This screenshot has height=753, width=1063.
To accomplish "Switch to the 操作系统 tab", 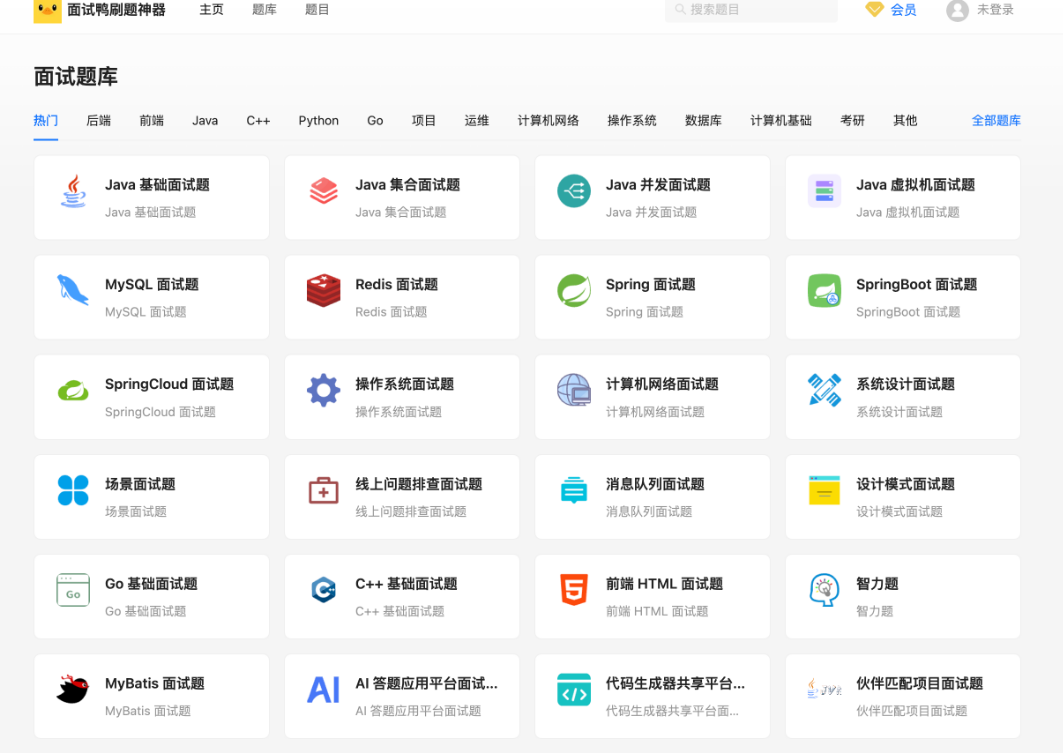I will 632,121.
